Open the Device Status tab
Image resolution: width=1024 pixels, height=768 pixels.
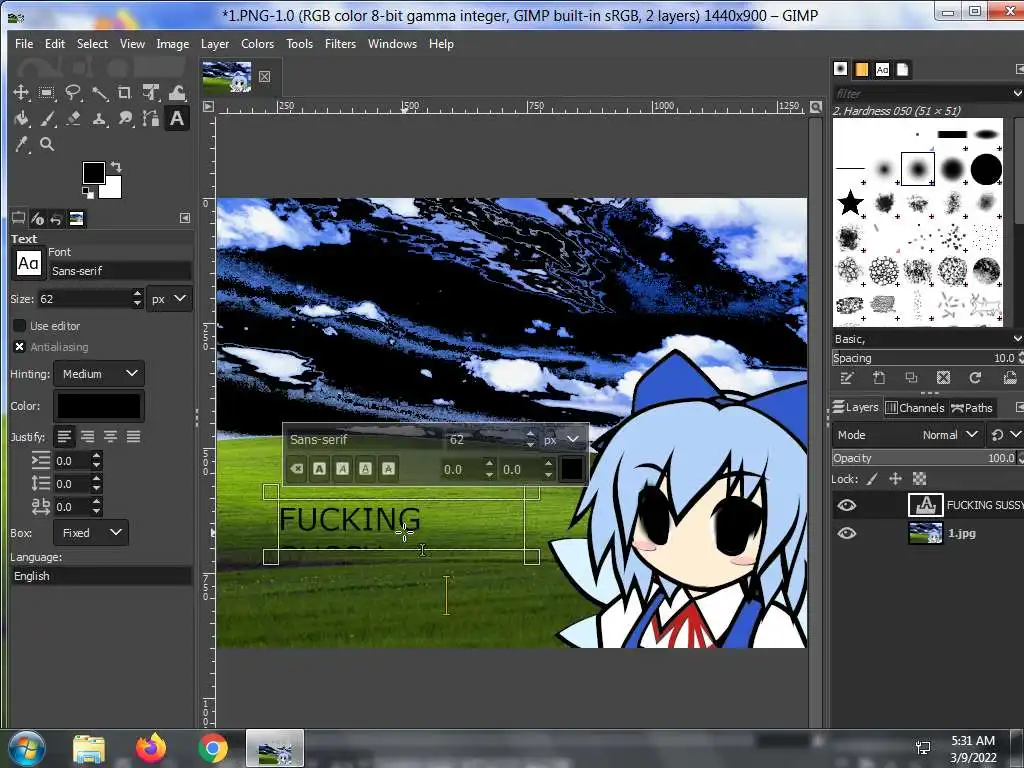pos(37,219)
